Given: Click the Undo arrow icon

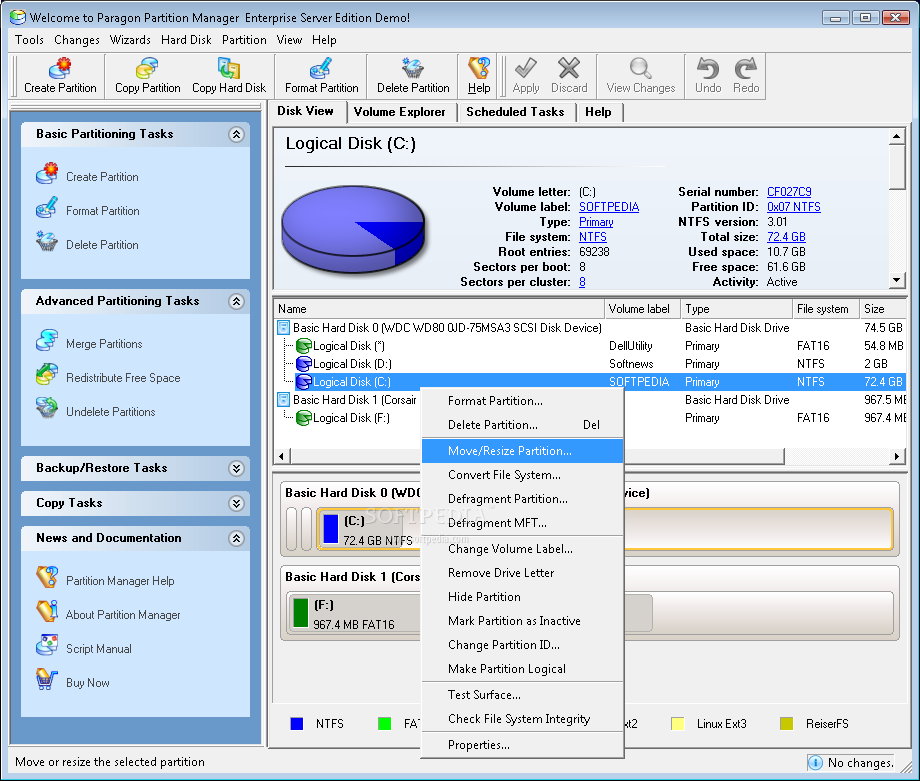Looking at the screenshot, I should pos(708,68).
